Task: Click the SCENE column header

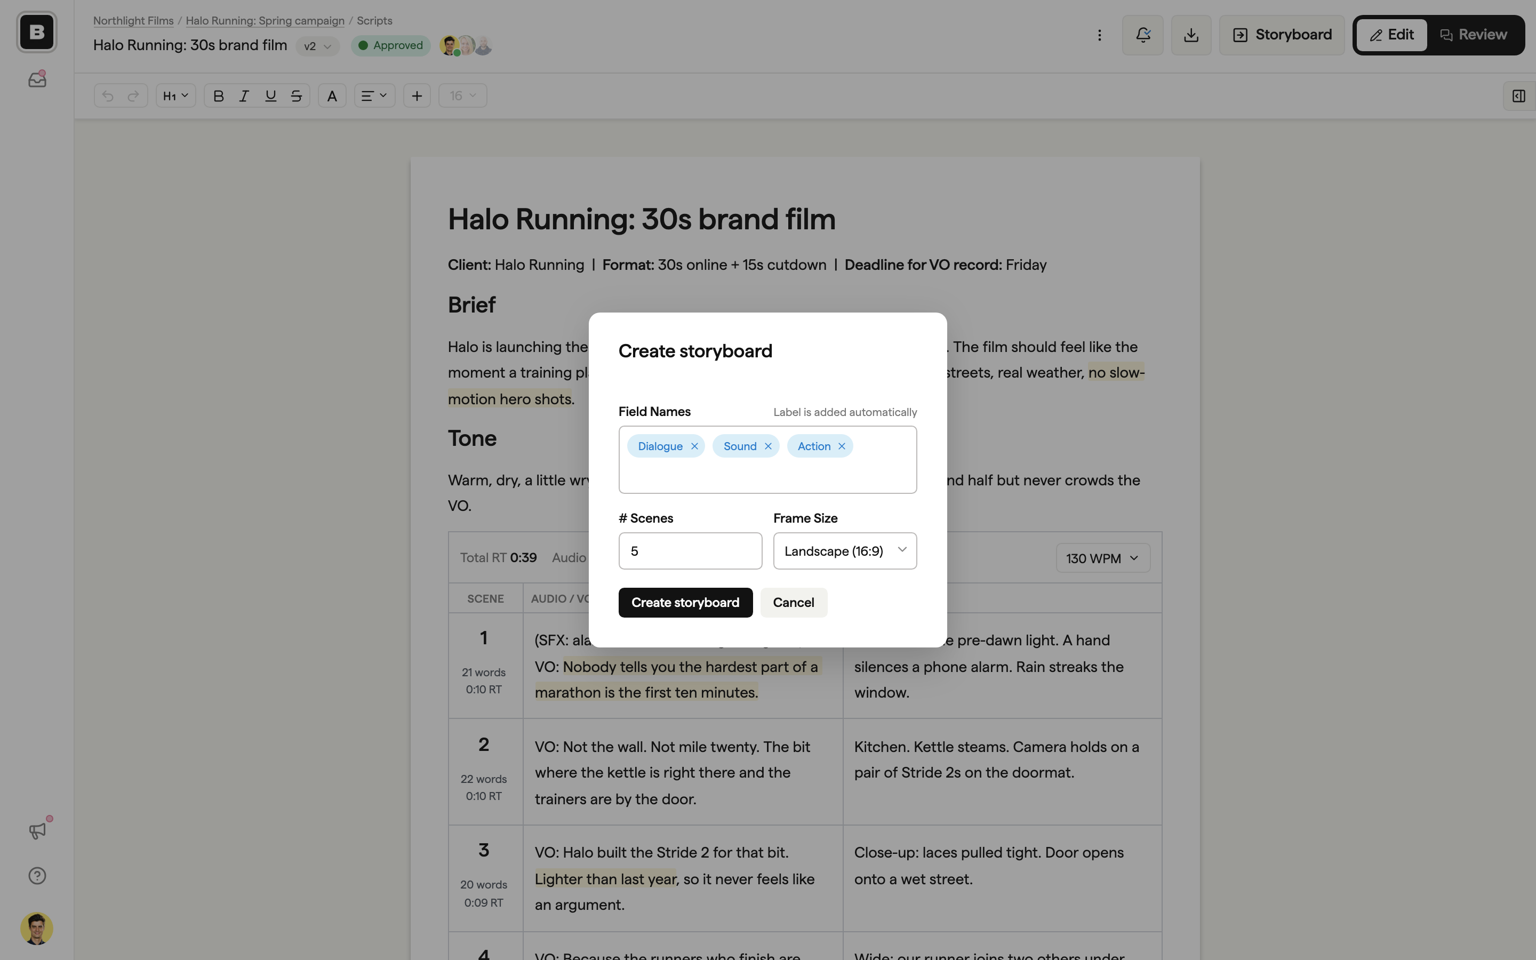Action: [485, 599]
